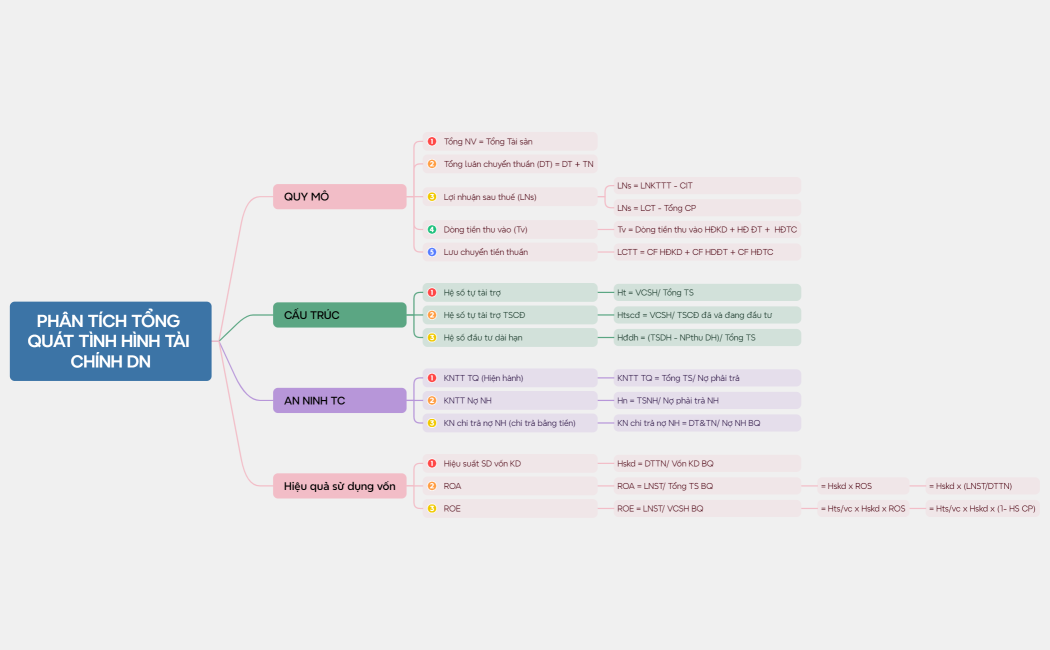The image size is (1050, 650).
Task: Click priority 2 icon on Tổng luân chuyển thuần
Action: point(432,164)
